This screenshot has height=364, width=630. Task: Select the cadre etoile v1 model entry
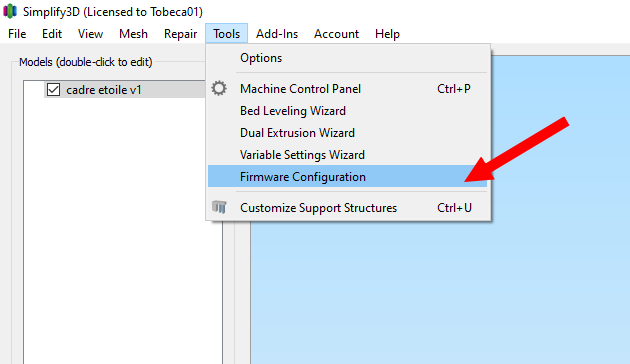pos(104,90)
